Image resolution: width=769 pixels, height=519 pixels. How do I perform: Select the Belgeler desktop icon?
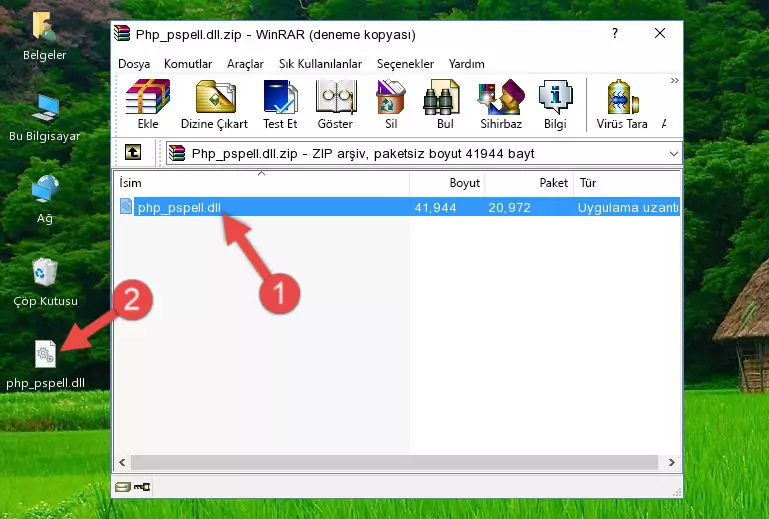pyautogui.click(x=44, y=36)
